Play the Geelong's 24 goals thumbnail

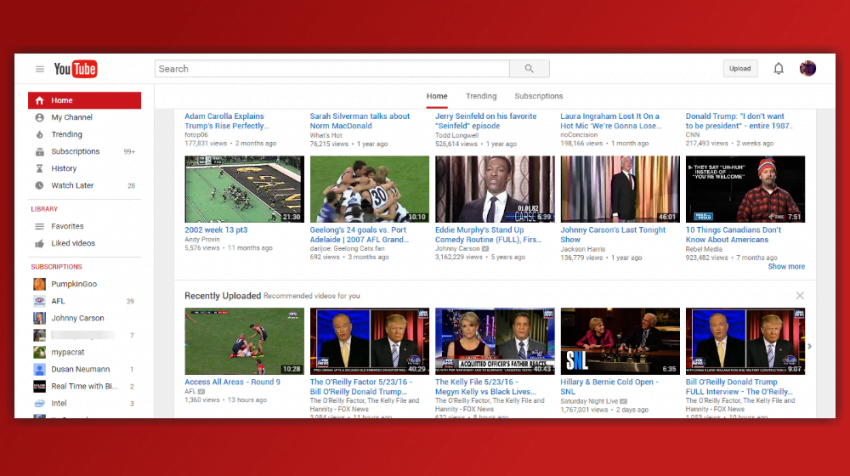point(369,189)
